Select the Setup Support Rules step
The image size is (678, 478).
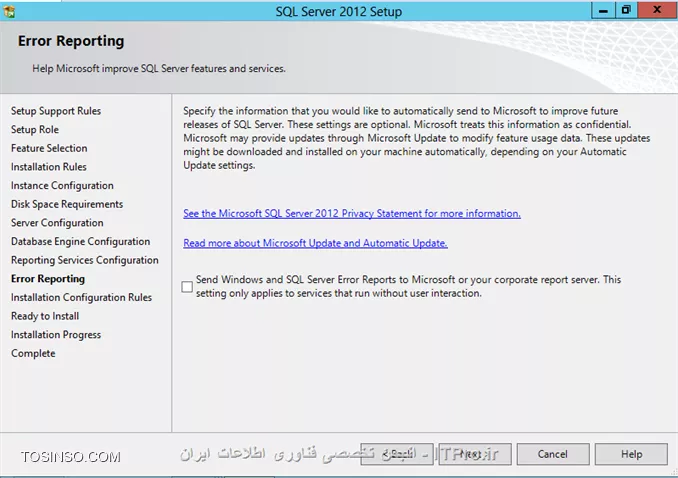point(56,111)
